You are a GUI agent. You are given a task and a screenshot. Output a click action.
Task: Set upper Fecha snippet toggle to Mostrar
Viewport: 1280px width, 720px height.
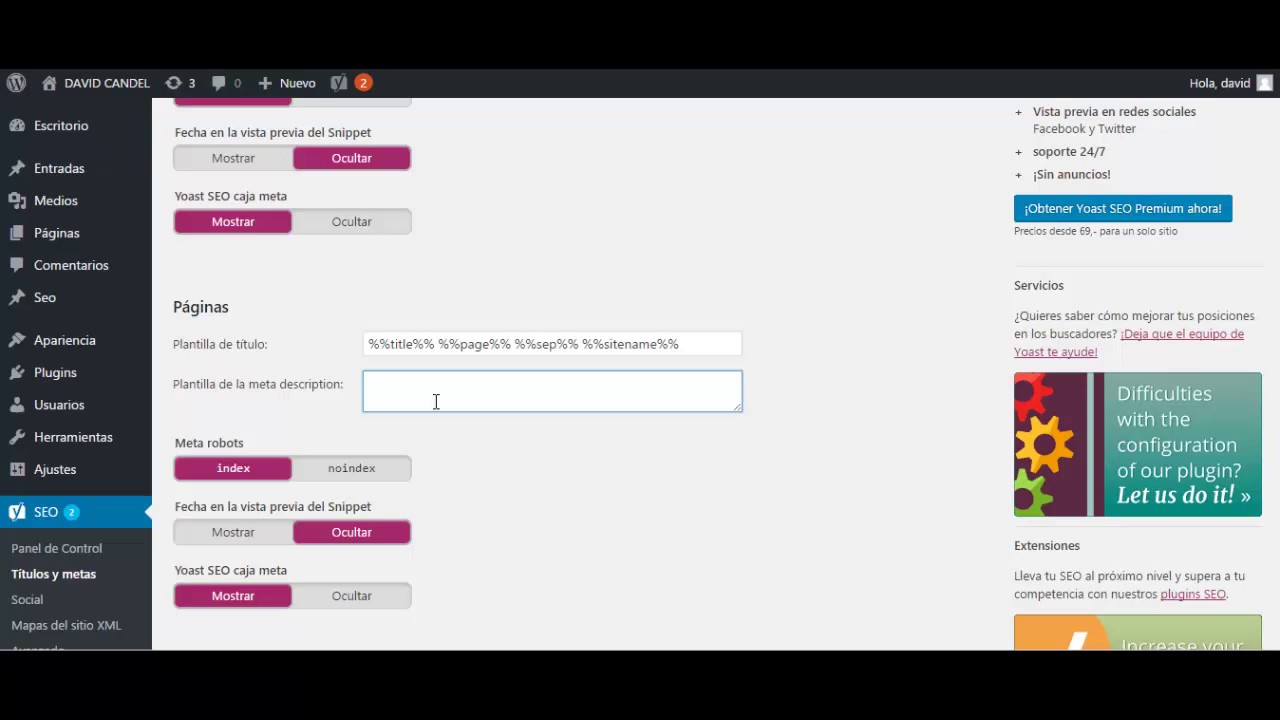[x=233, y=158]
